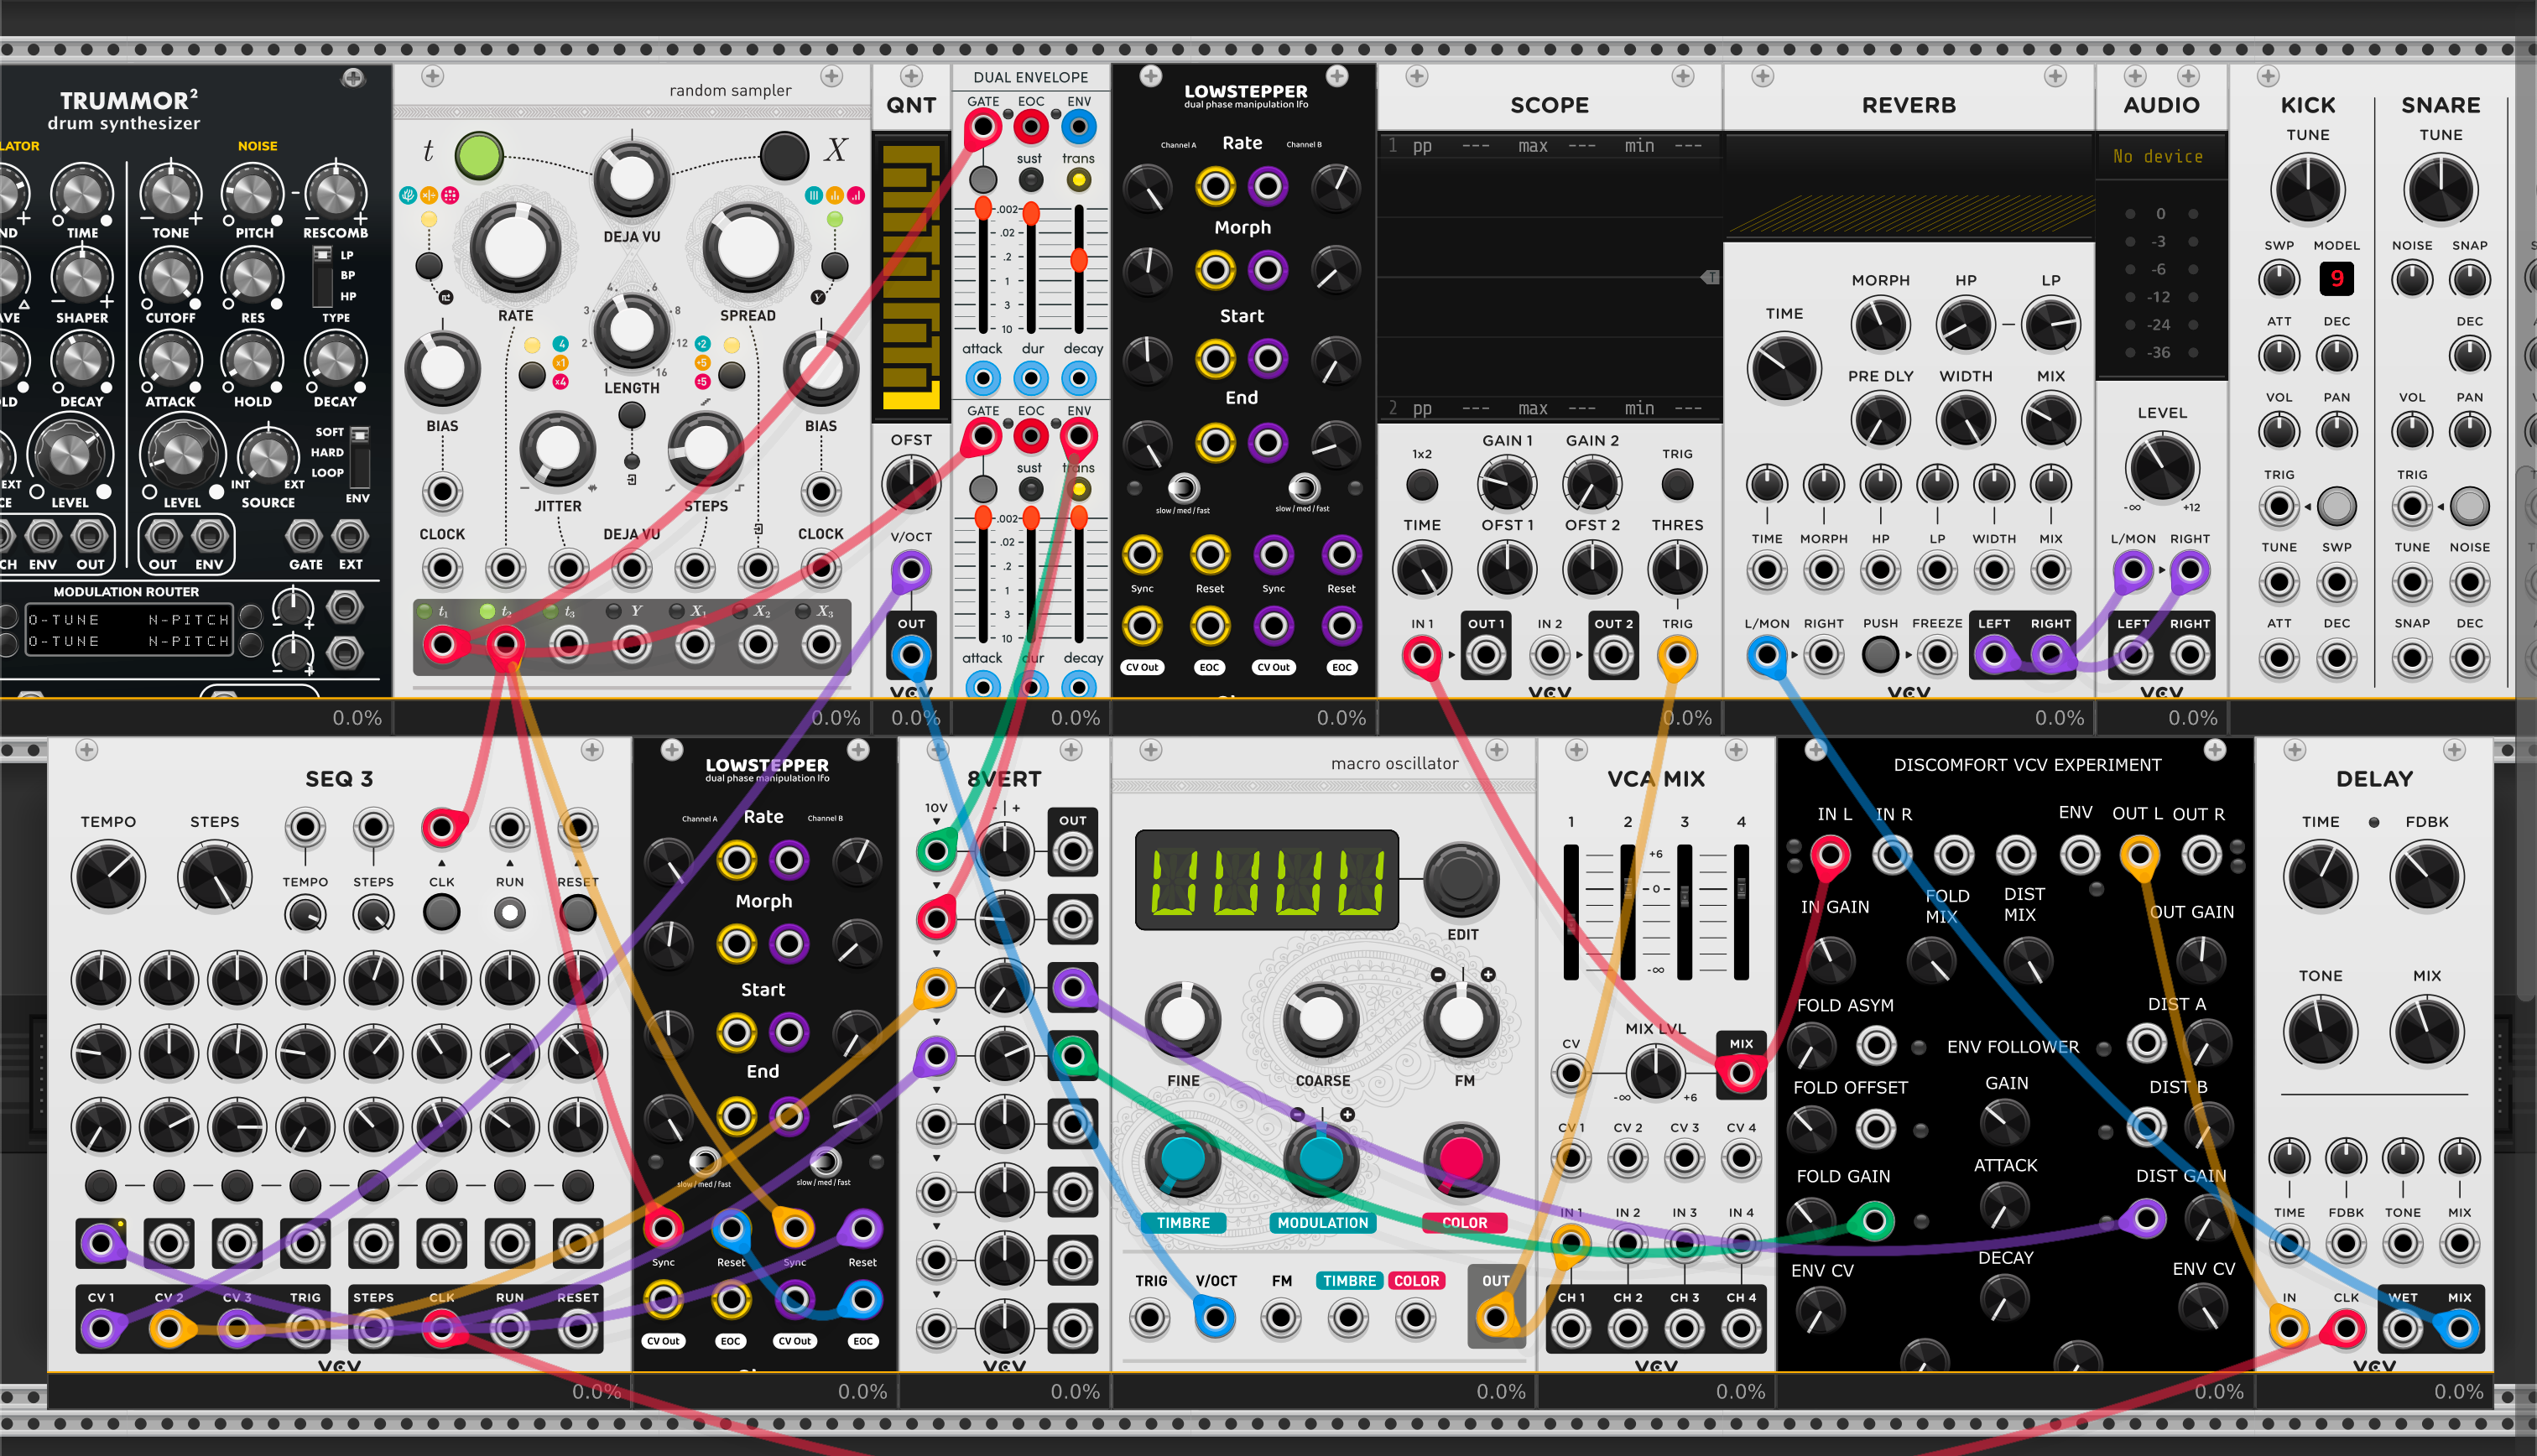Click the pink dice grid icon on random sampler
The width and height of the screenshot is (2537, 1456).
point(450,196)
